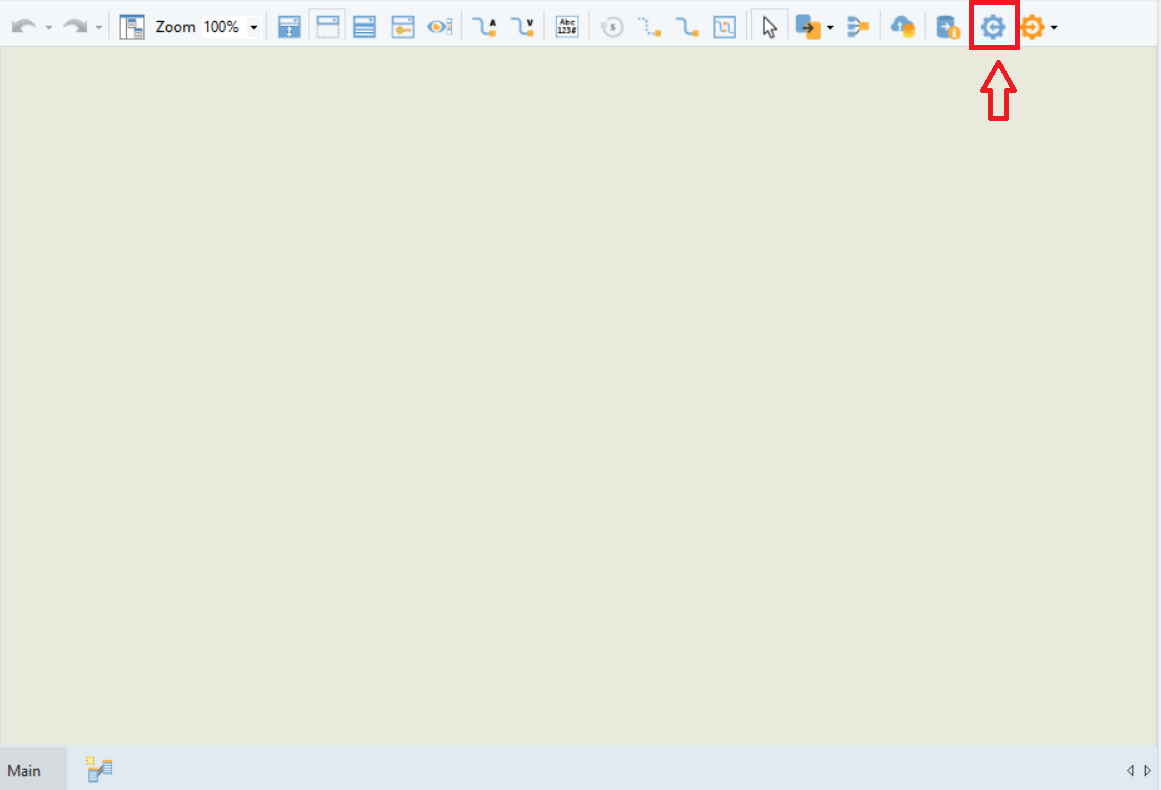Open the Zoom 100% dropdown arrow
The width and height of the screenshot is (1161, 790).
pyautogui.click(x=253, y=28)
